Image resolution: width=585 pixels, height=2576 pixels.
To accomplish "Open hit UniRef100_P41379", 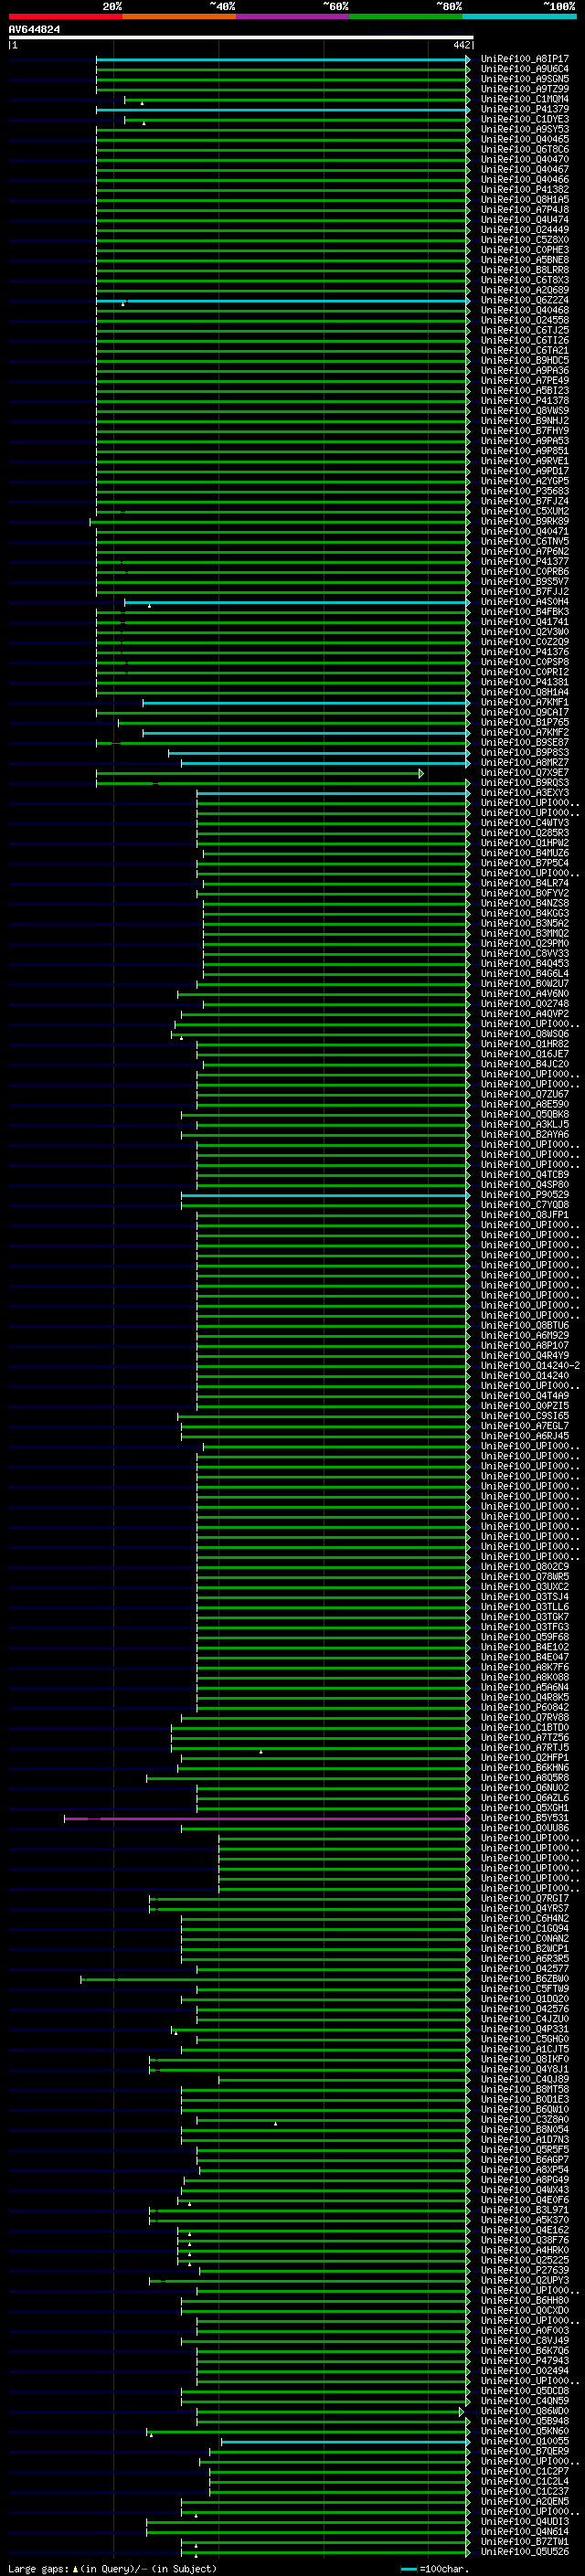I will click(x=524, y=110).
